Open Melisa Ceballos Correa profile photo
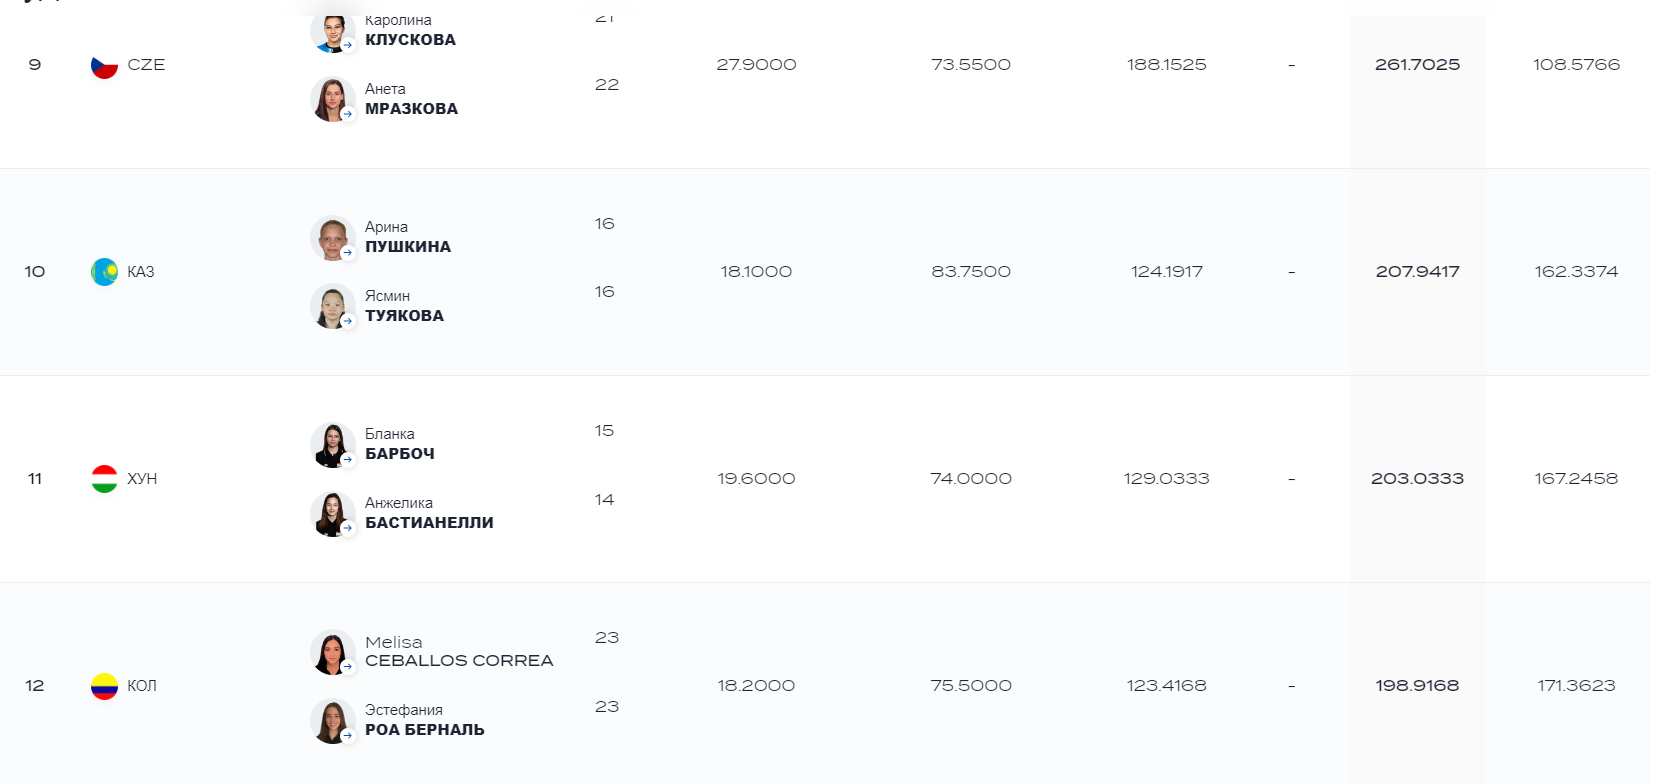The image size is (1677, 784). (332, 652)
